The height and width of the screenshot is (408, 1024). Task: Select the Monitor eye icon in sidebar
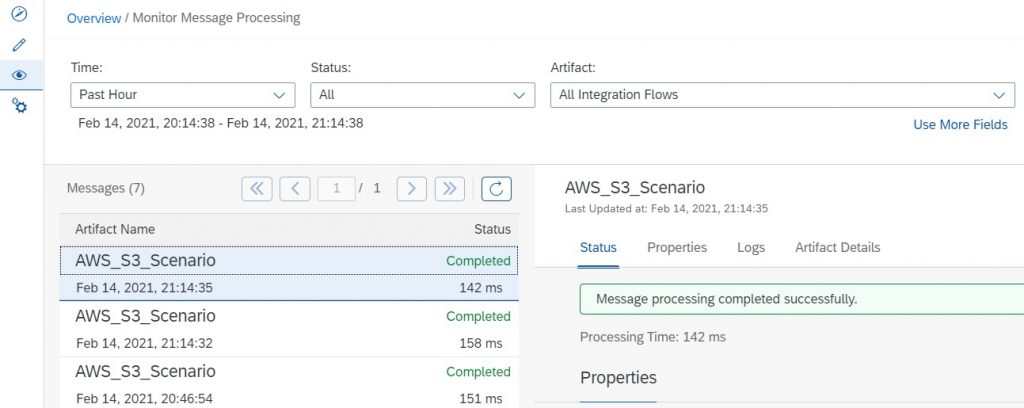pos(20,75)
